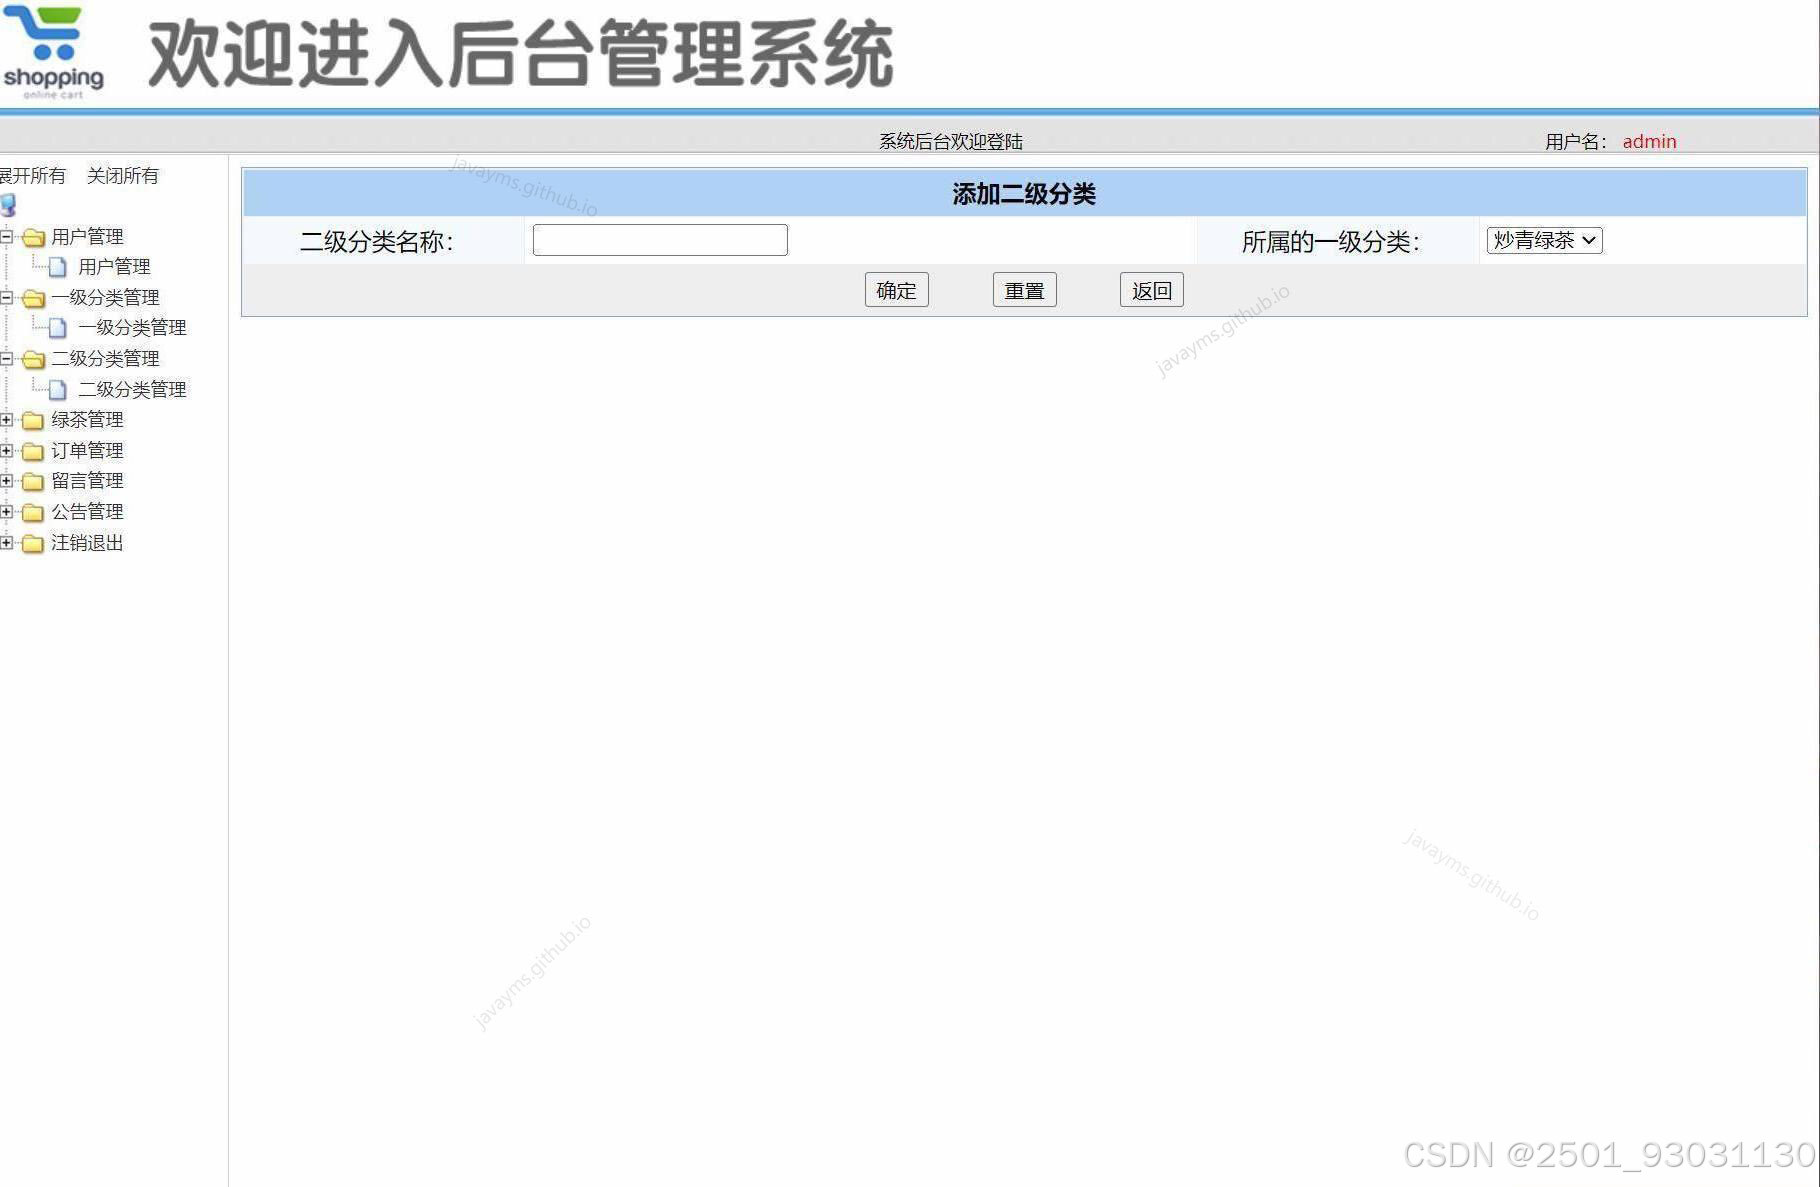This screenshot has width=1820, height=1187.
Task: Select 留言管理 in the tree
Action: pos(88,481)
